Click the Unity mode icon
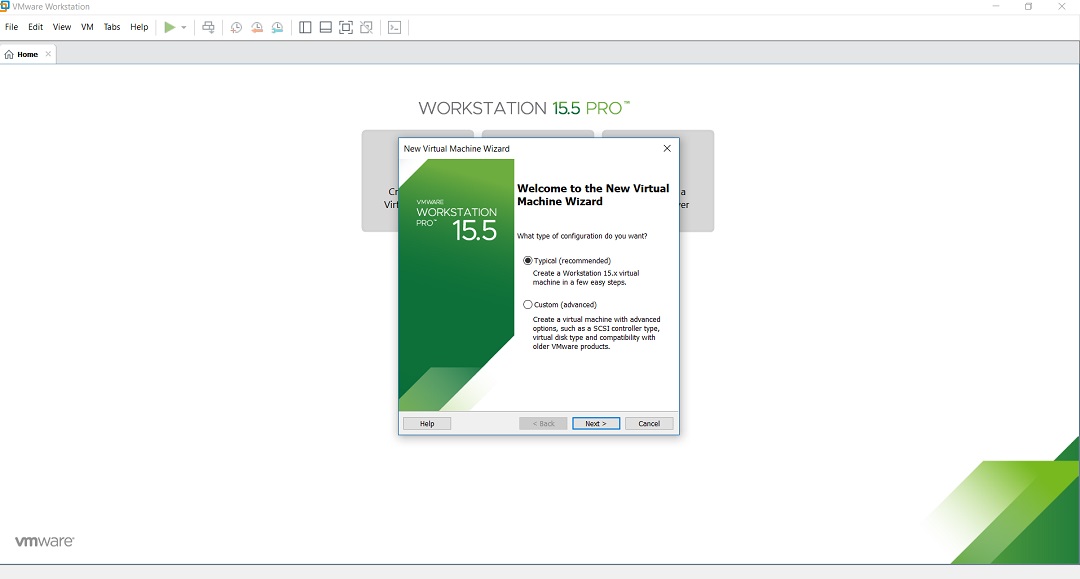Image resolution: width=1080 pixels, height=579 pixels. pyautogui.click(x=366, y=28)
